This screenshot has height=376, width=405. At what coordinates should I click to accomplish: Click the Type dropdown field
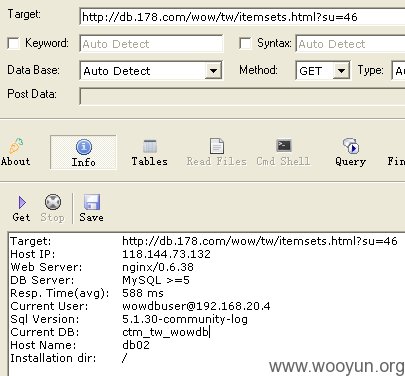coord(398,71)
